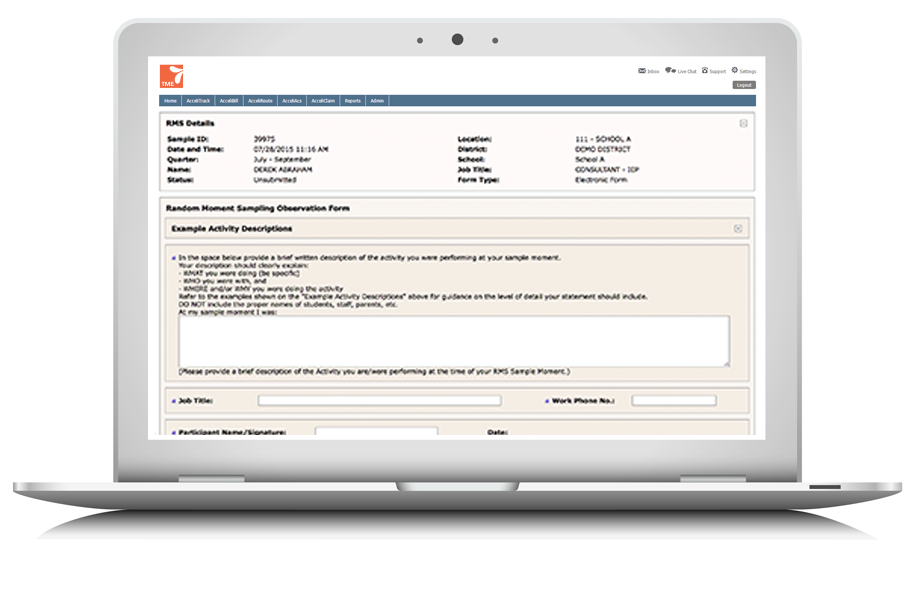Click the name DEREK ABRAHAM
Screen dimensions: 915x590
(283, 170)
